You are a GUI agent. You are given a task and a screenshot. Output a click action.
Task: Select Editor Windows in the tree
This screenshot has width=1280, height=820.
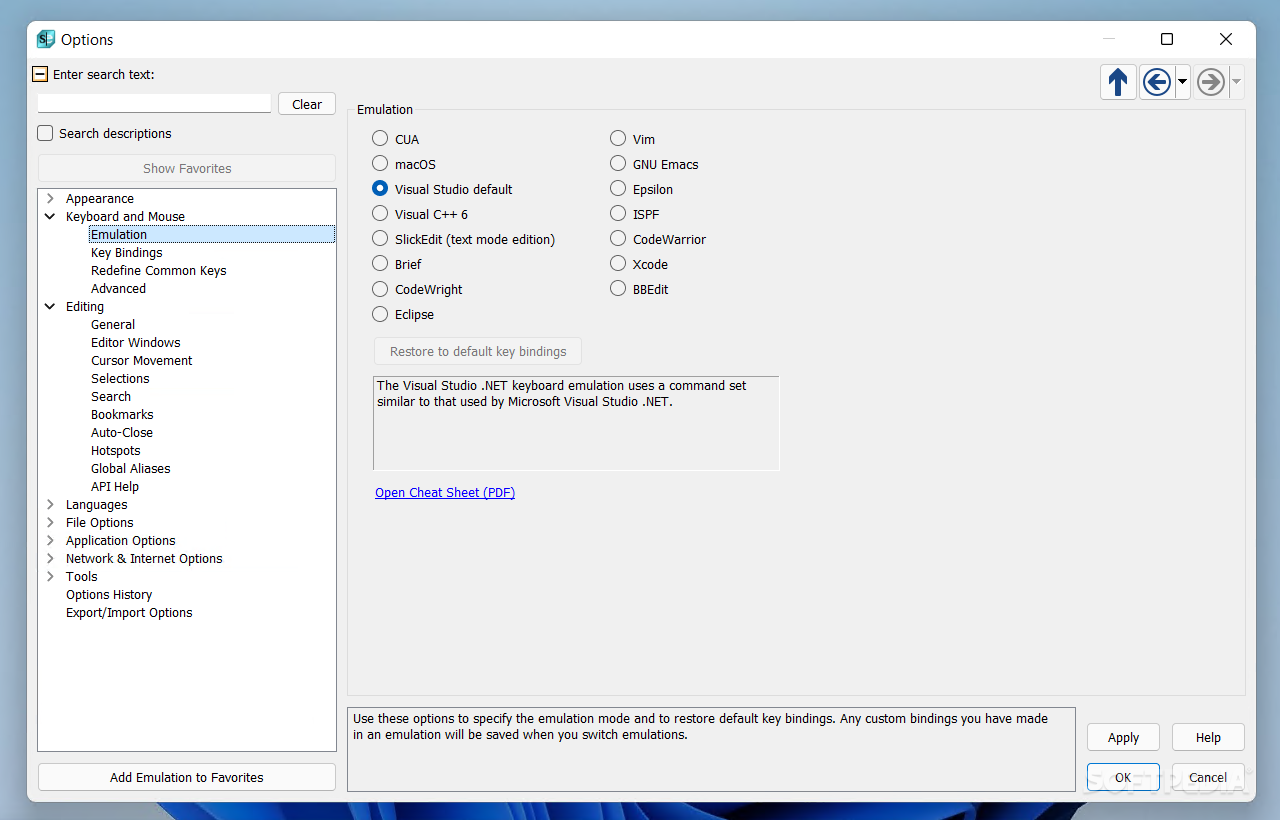click(136, 343)
